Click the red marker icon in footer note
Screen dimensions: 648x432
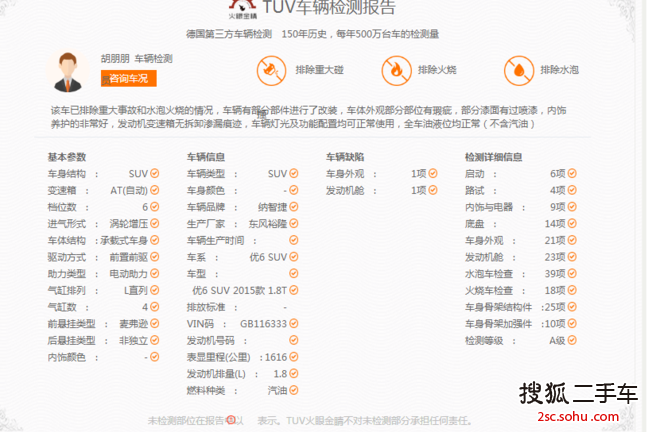(x=231, y=420)
